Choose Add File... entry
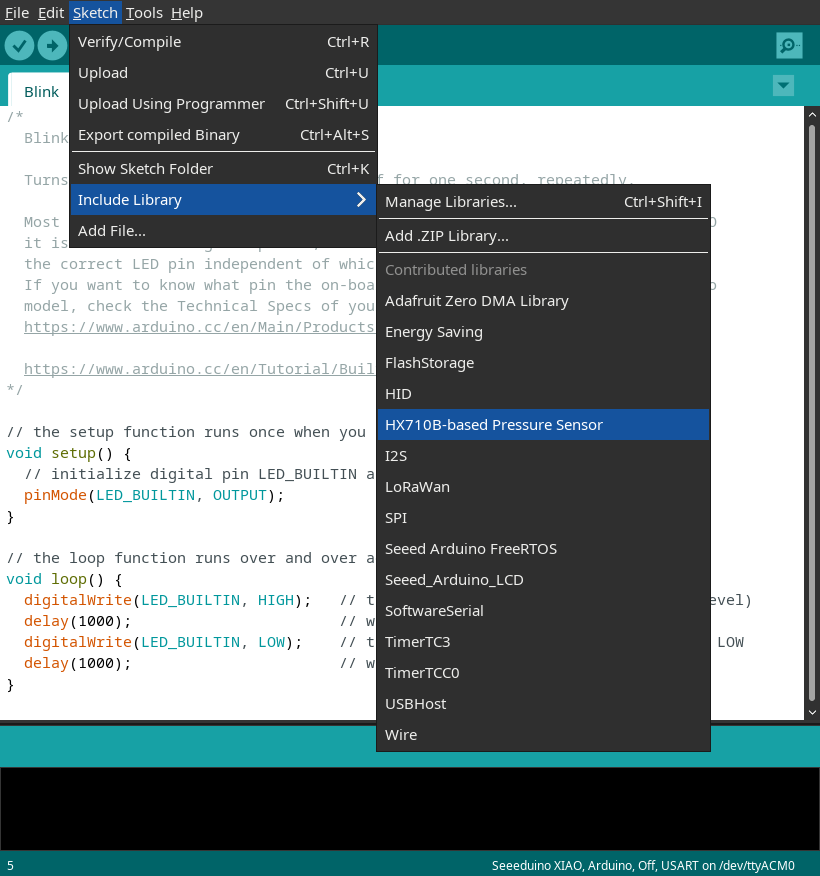The width and height of the screenshot is (820, 876). click(x=223, y=231)
